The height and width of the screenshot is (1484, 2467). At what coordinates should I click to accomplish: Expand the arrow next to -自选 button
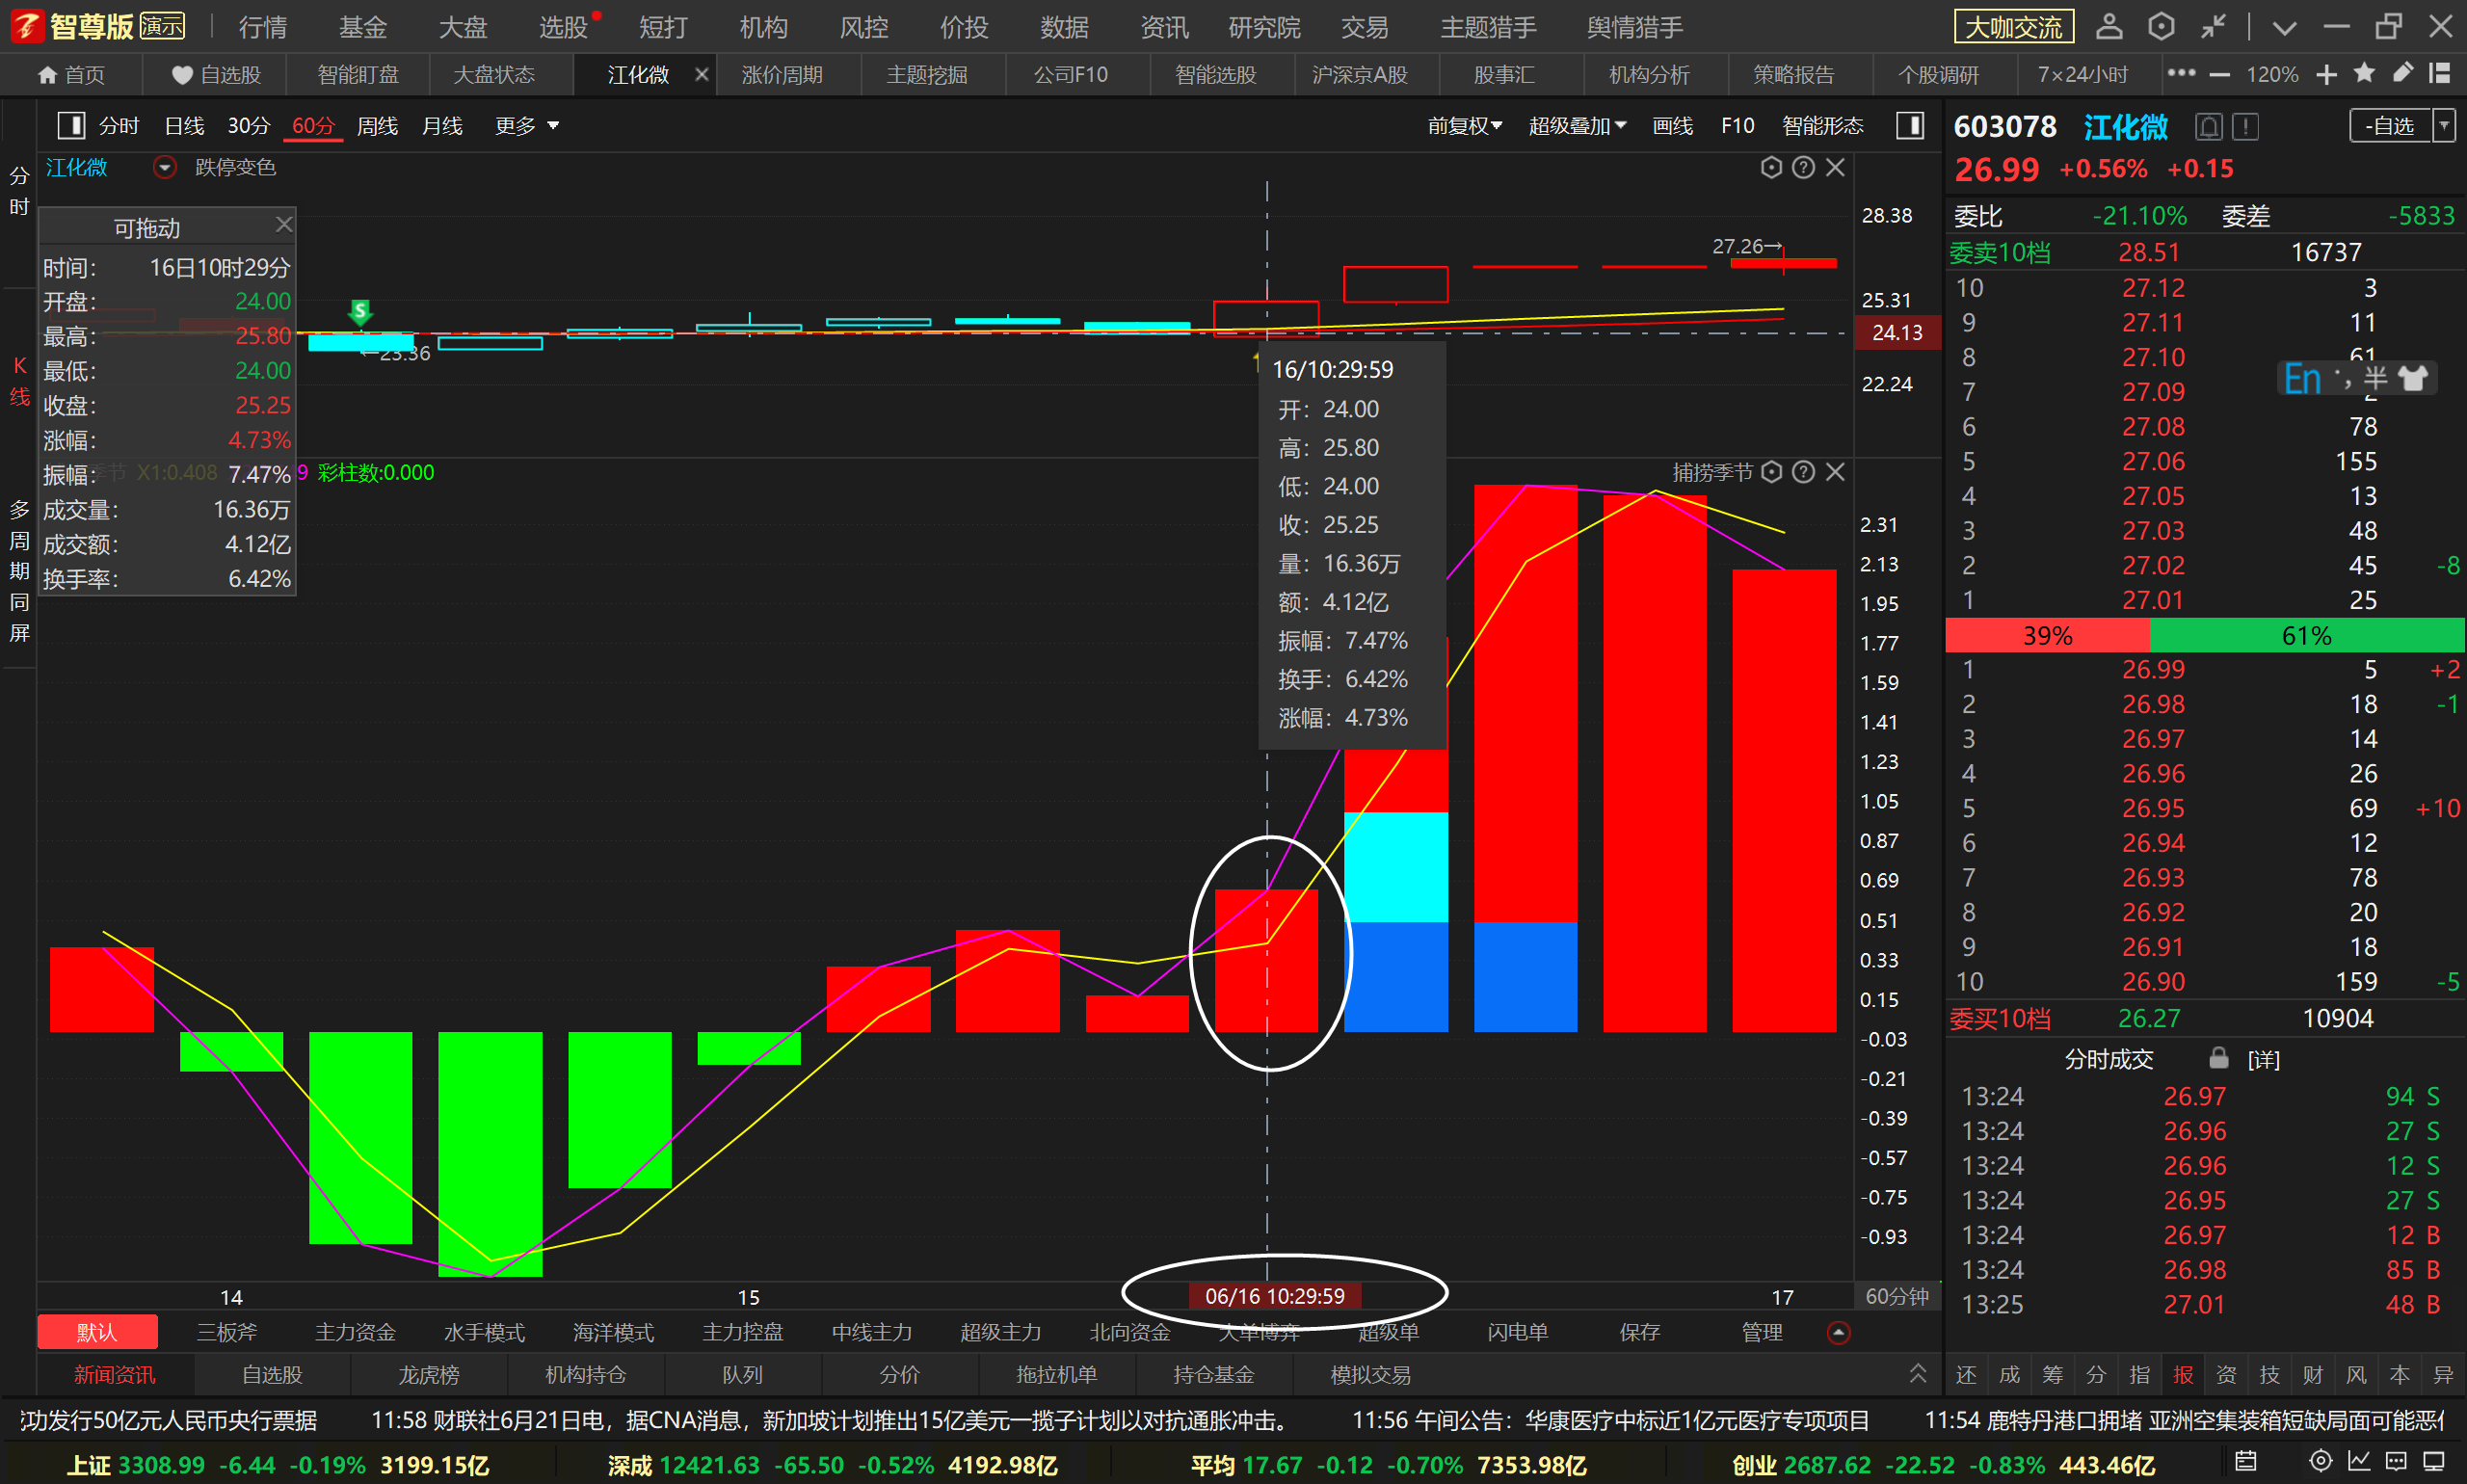click(2444, 126)
